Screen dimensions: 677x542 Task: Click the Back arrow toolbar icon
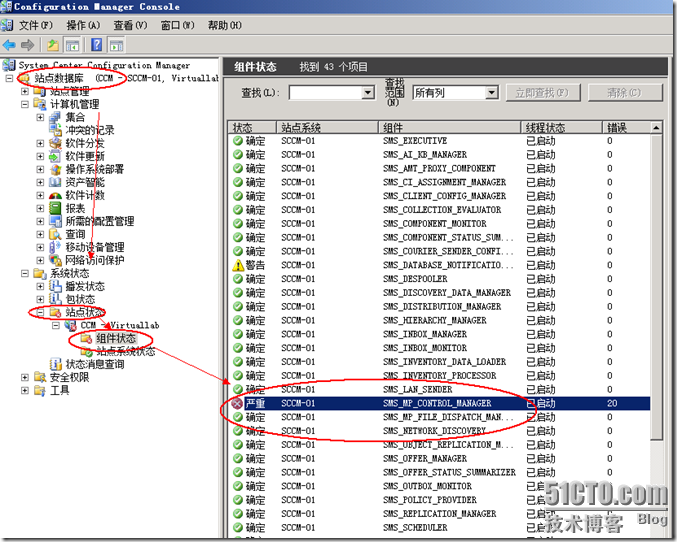click(x=9, y=45)
